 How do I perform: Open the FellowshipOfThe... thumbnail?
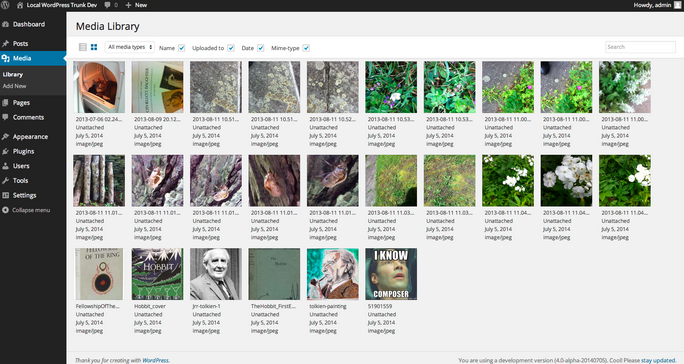coord(99,274)
